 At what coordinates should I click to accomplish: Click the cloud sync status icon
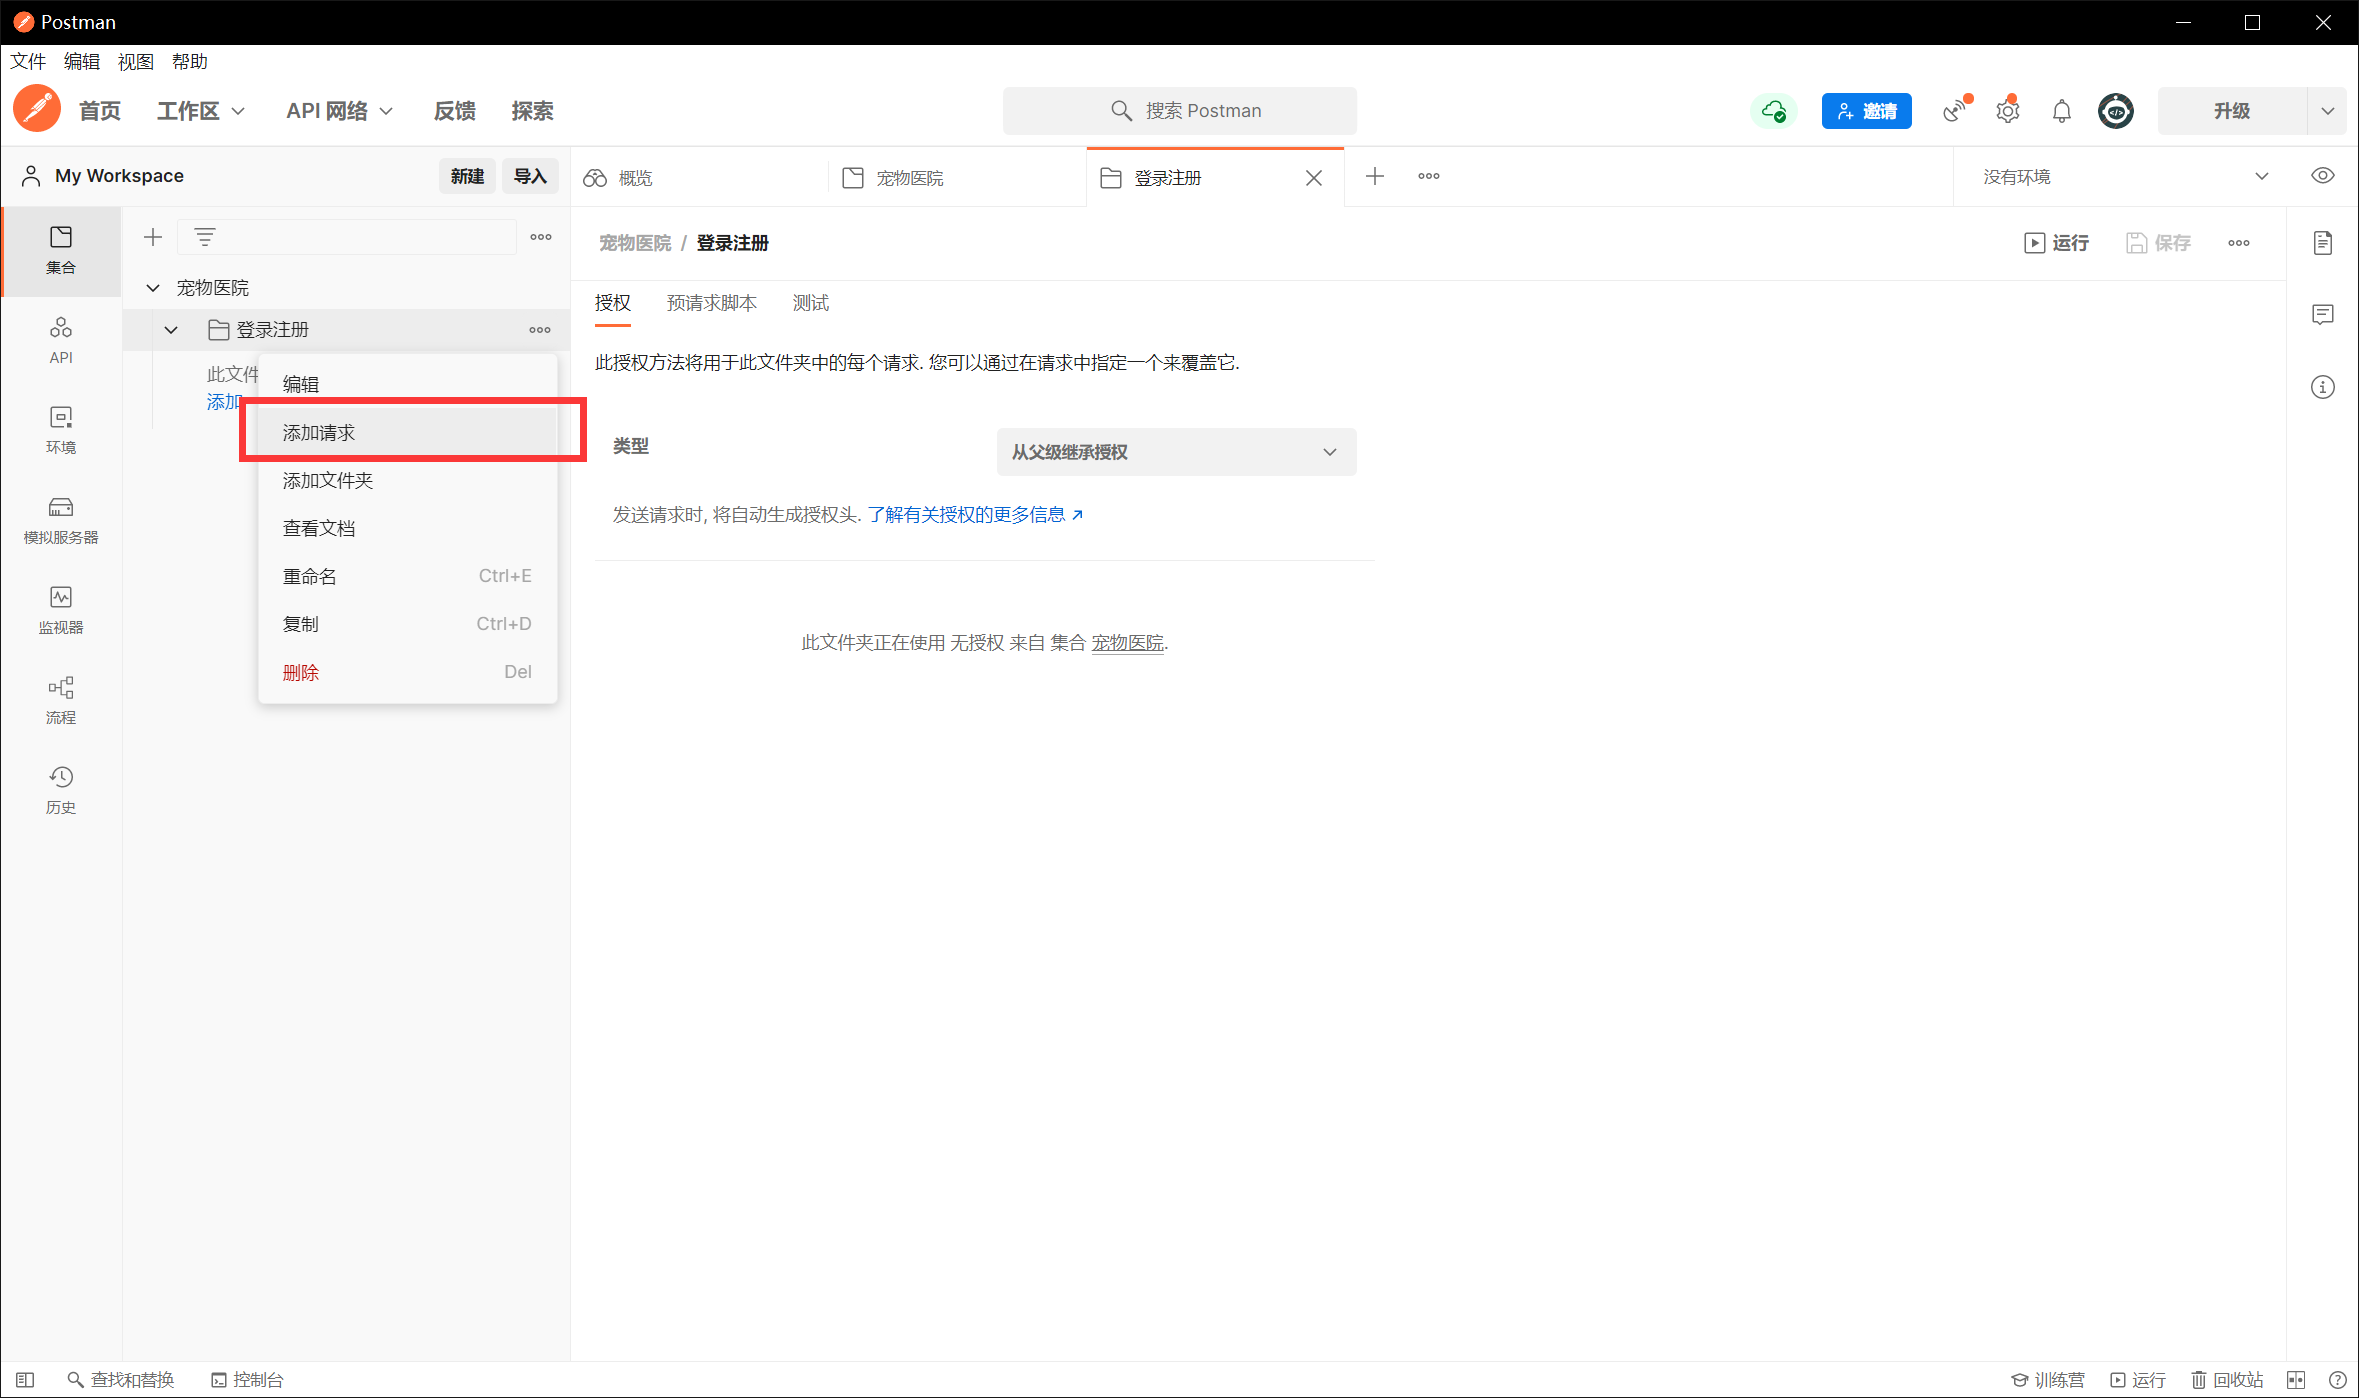(x=1774, y=111)
